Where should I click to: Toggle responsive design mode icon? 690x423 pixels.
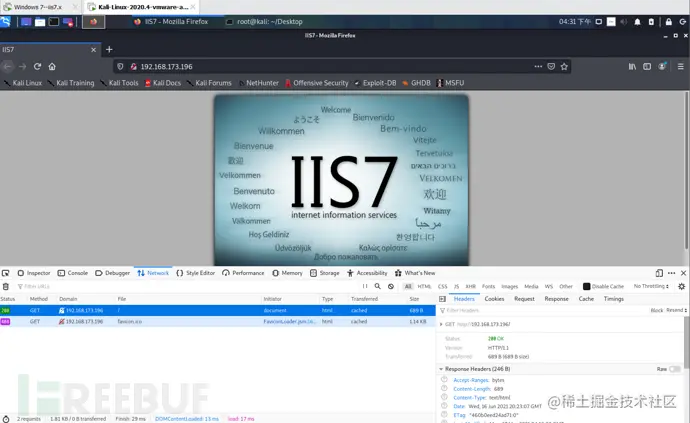pos(659,273)
